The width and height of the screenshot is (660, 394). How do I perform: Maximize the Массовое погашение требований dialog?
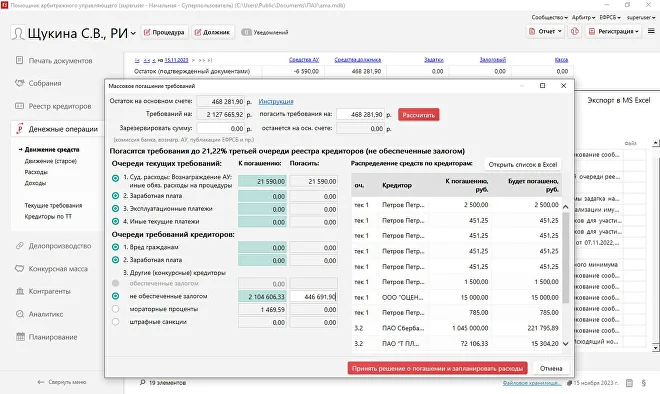coord(543,85)
